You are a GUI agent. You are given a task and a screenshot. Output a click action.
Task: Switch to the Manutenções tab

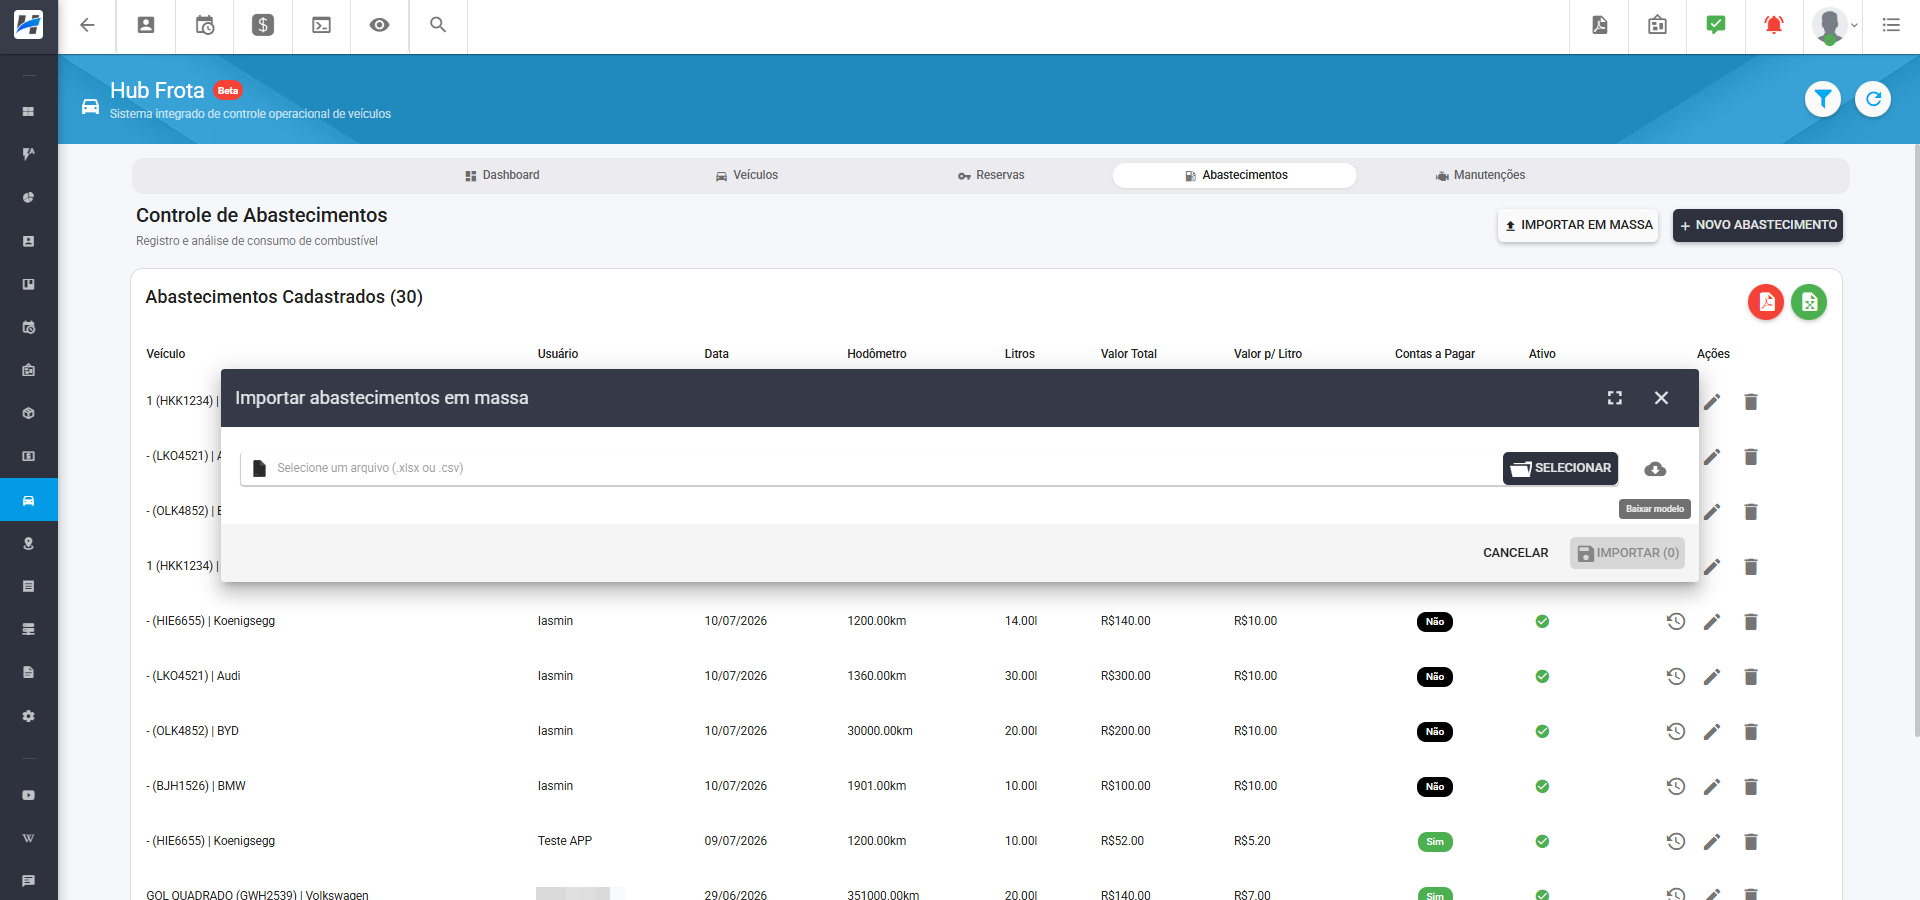coord(1480,175)
